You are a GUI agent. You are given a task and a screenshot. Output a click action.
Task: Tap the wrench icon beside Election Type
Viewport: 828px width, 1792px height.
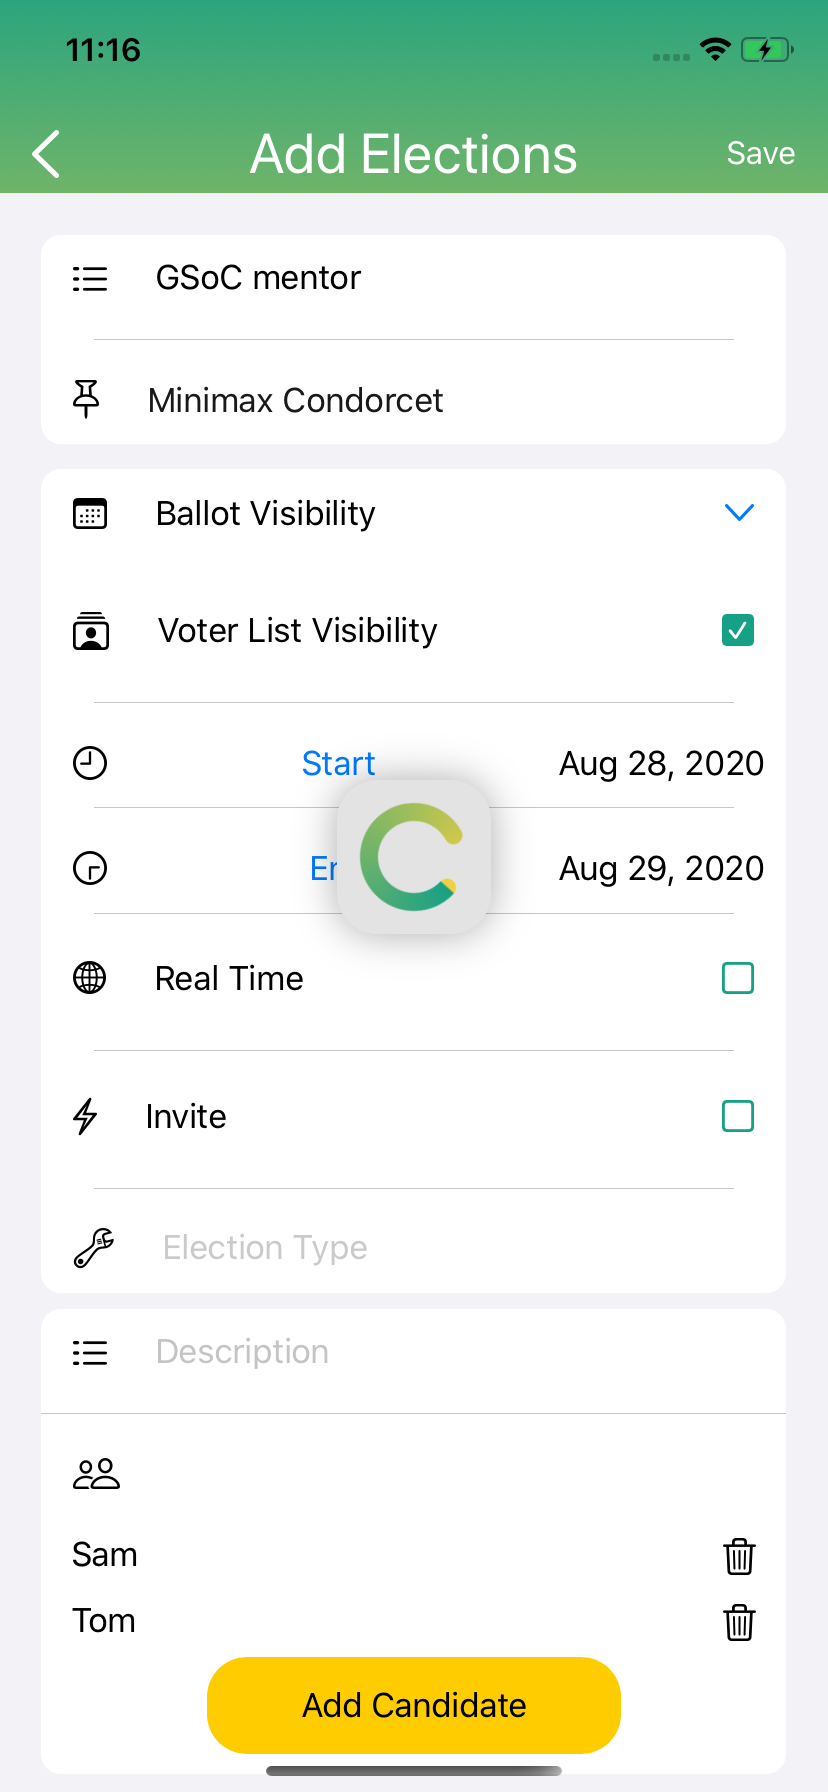(x=93, y=1248)
